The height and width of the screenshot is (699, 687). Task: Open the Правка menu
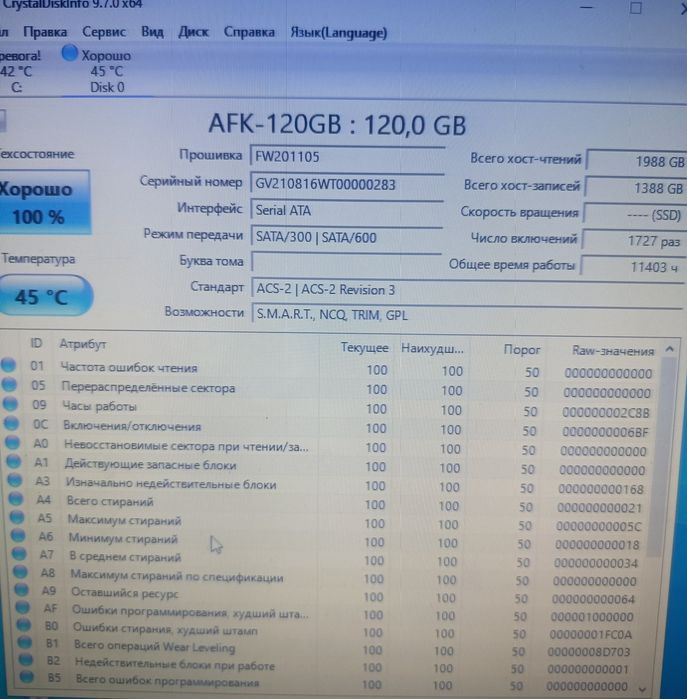point(45,32)
